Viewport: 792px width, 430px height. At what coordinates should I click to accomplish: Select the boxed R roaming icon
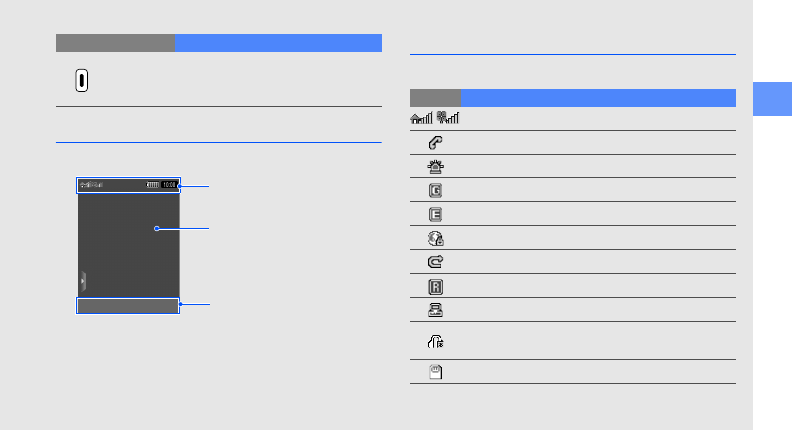point(436,287)
